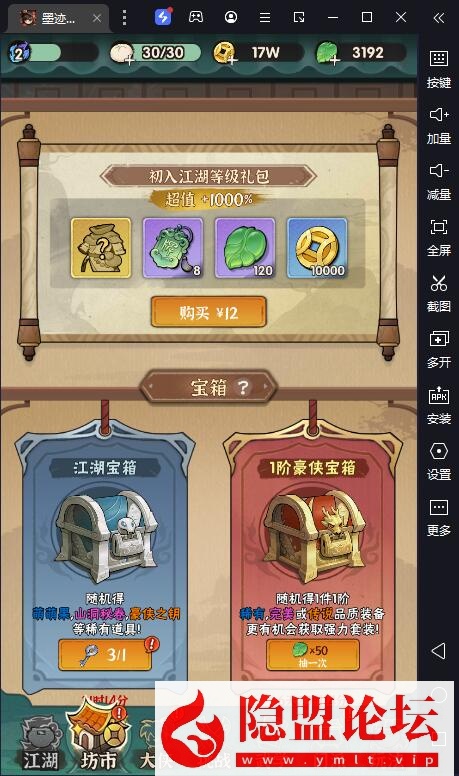The height and width of the screenshot is (776, 459).
Task: Open the 按键 keyboard mapping tool
Action: pos(439,69)
